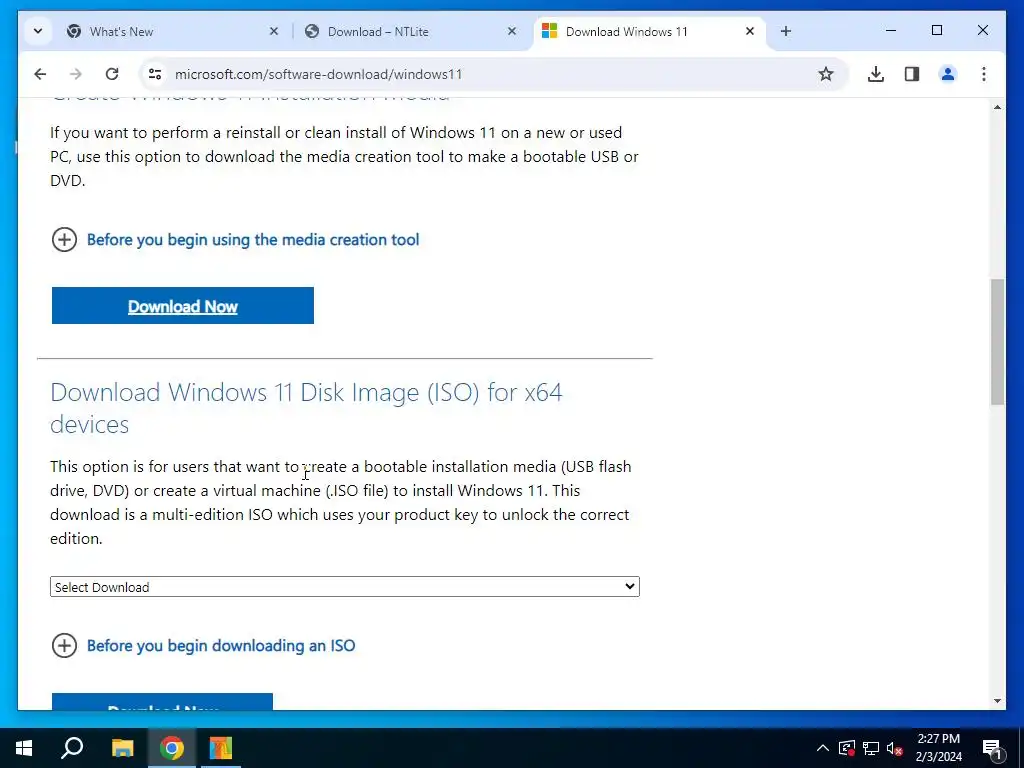Click Download Now for media creation tool

coord(183,306)
